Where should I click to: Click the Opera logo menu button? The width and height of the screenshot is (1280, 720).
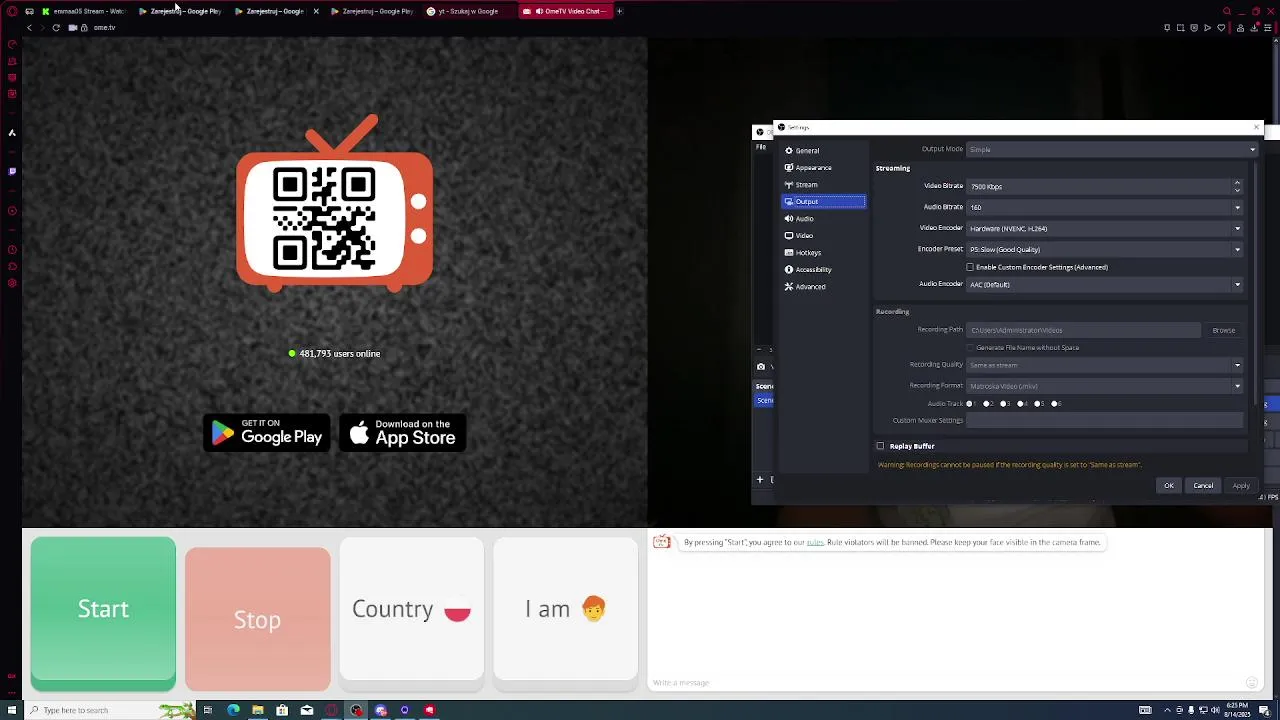12,11
